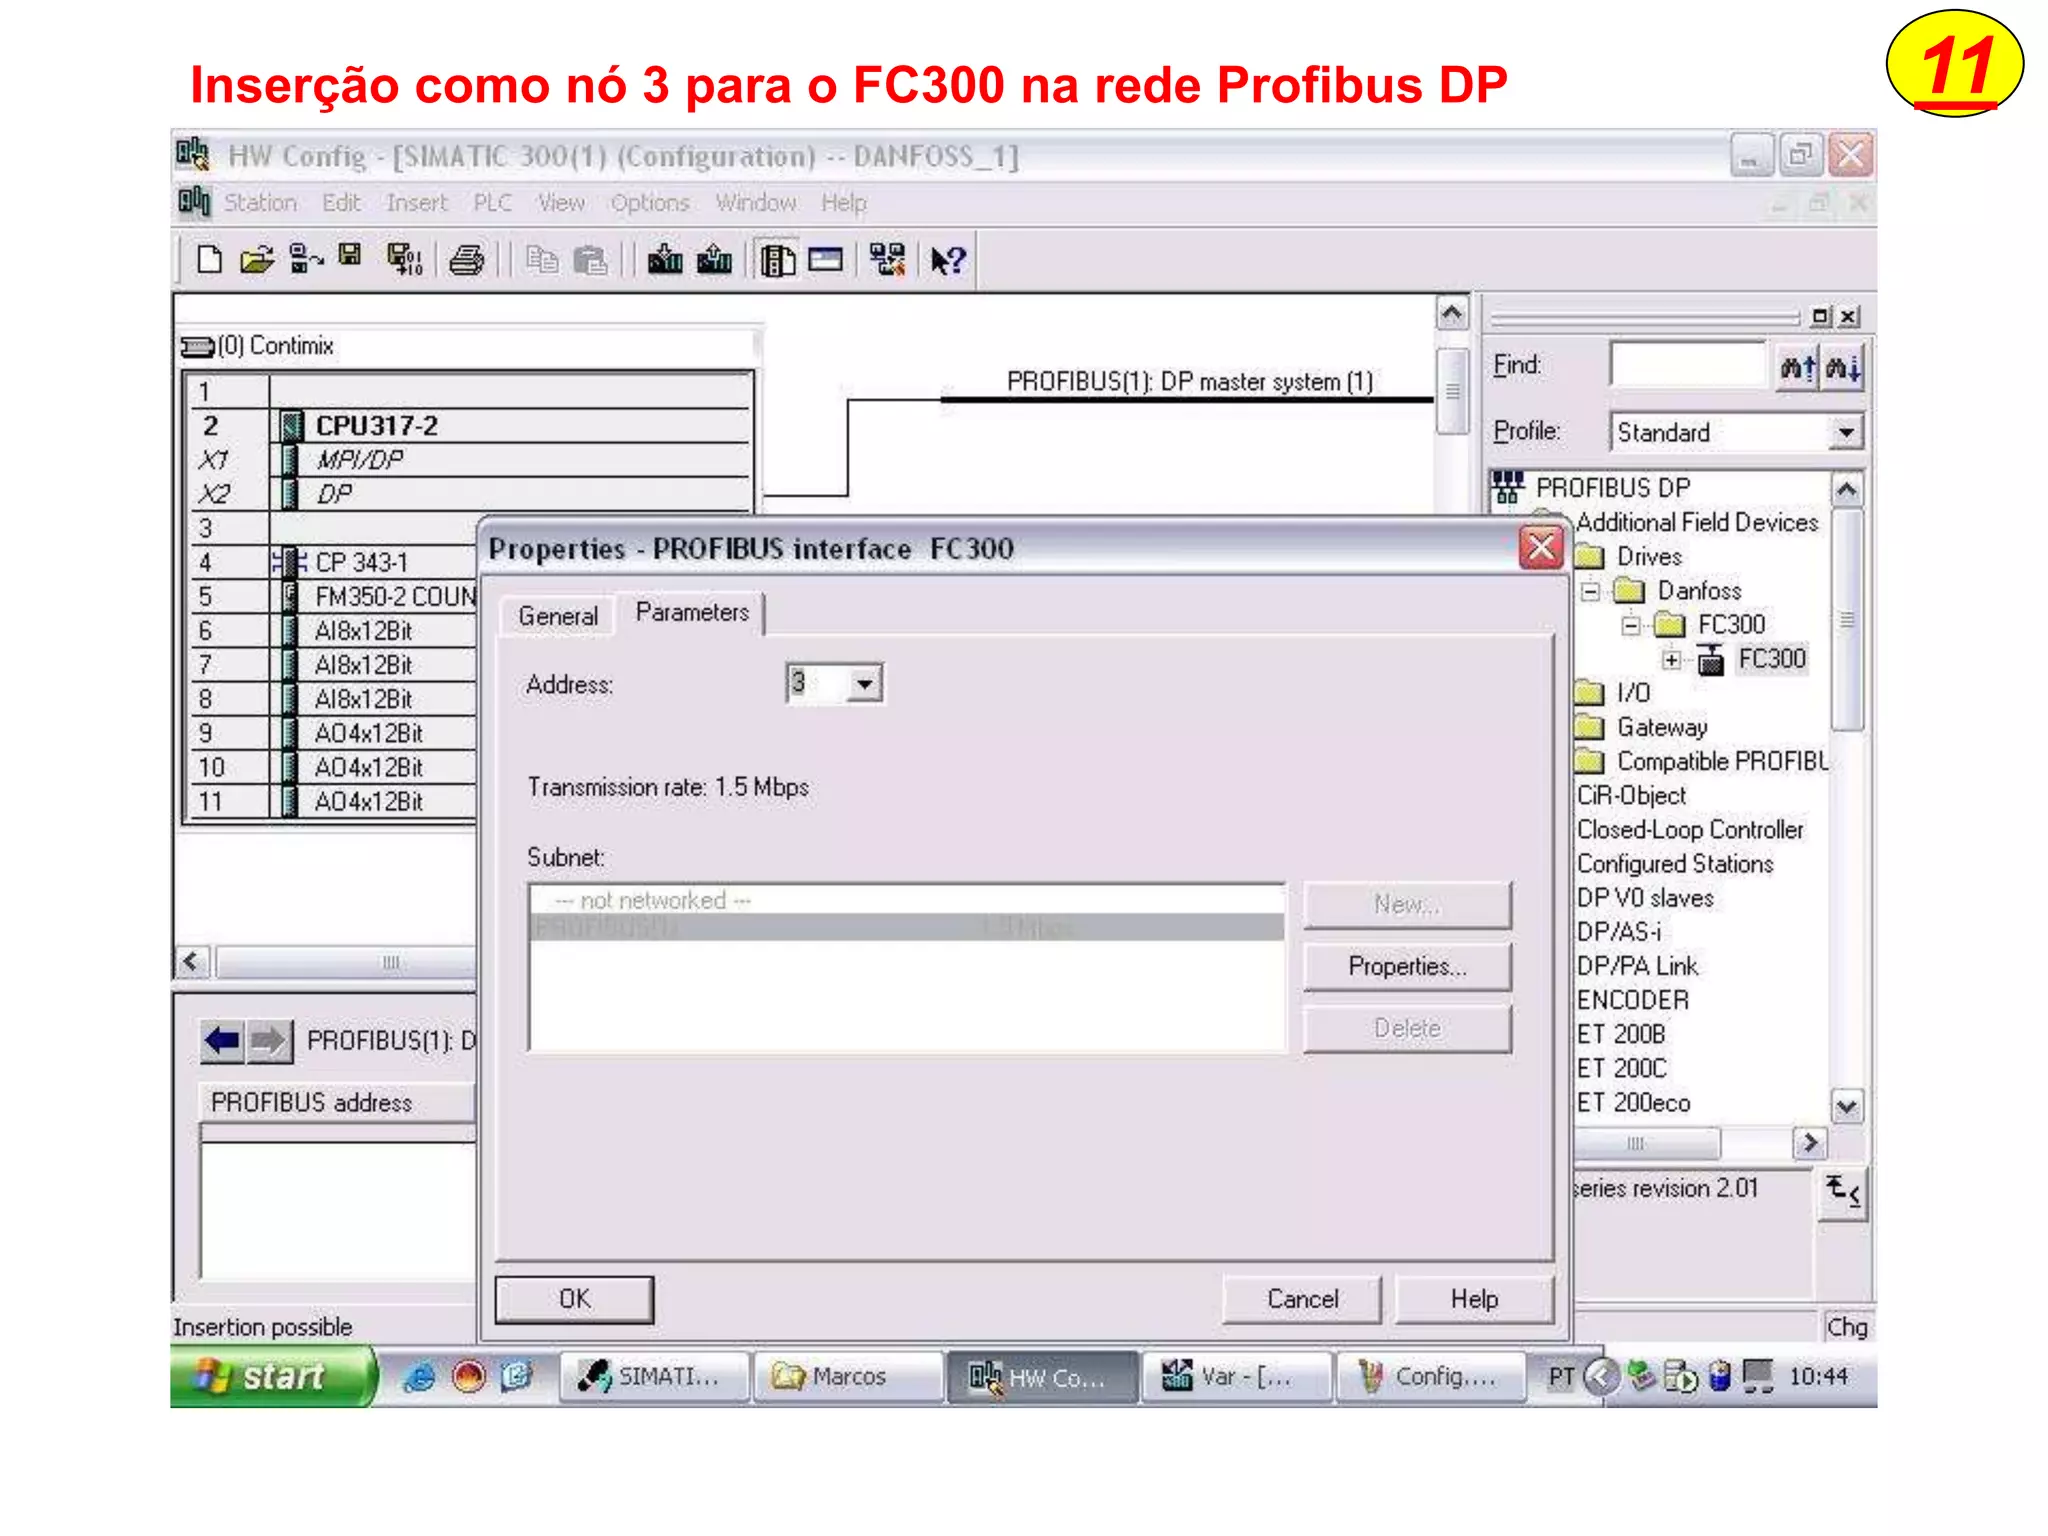2048x1536 pixels.
Task: Select the FM350-2 COUN module row
Action: pos(335,597)
